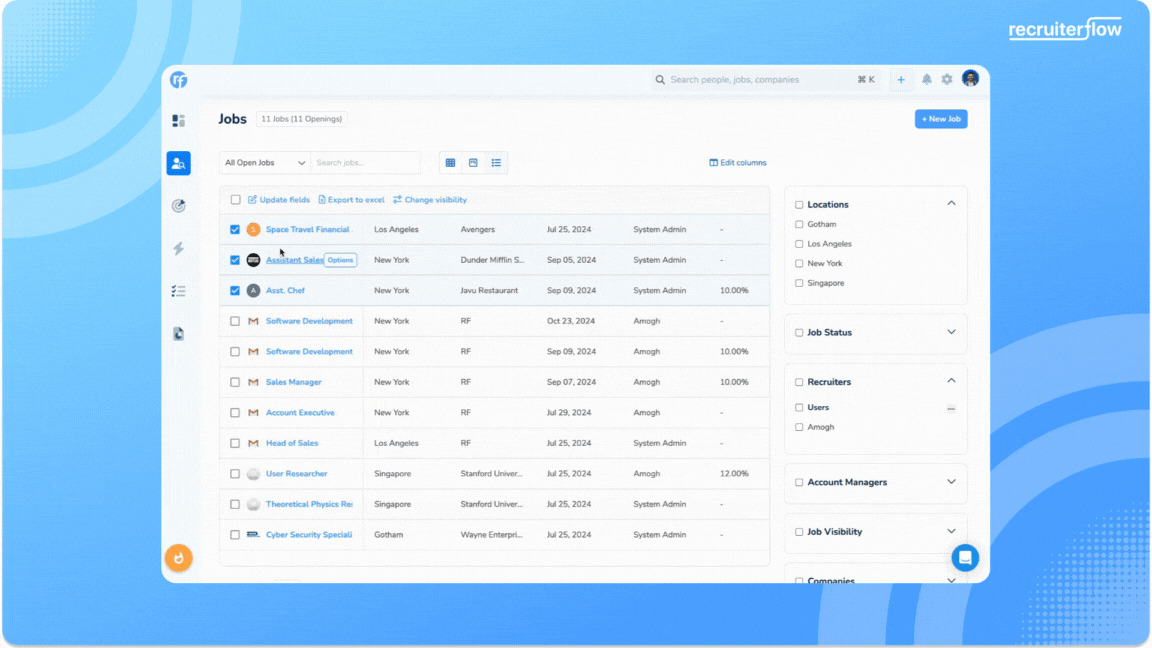Click Export to excel action

point(351,200)
